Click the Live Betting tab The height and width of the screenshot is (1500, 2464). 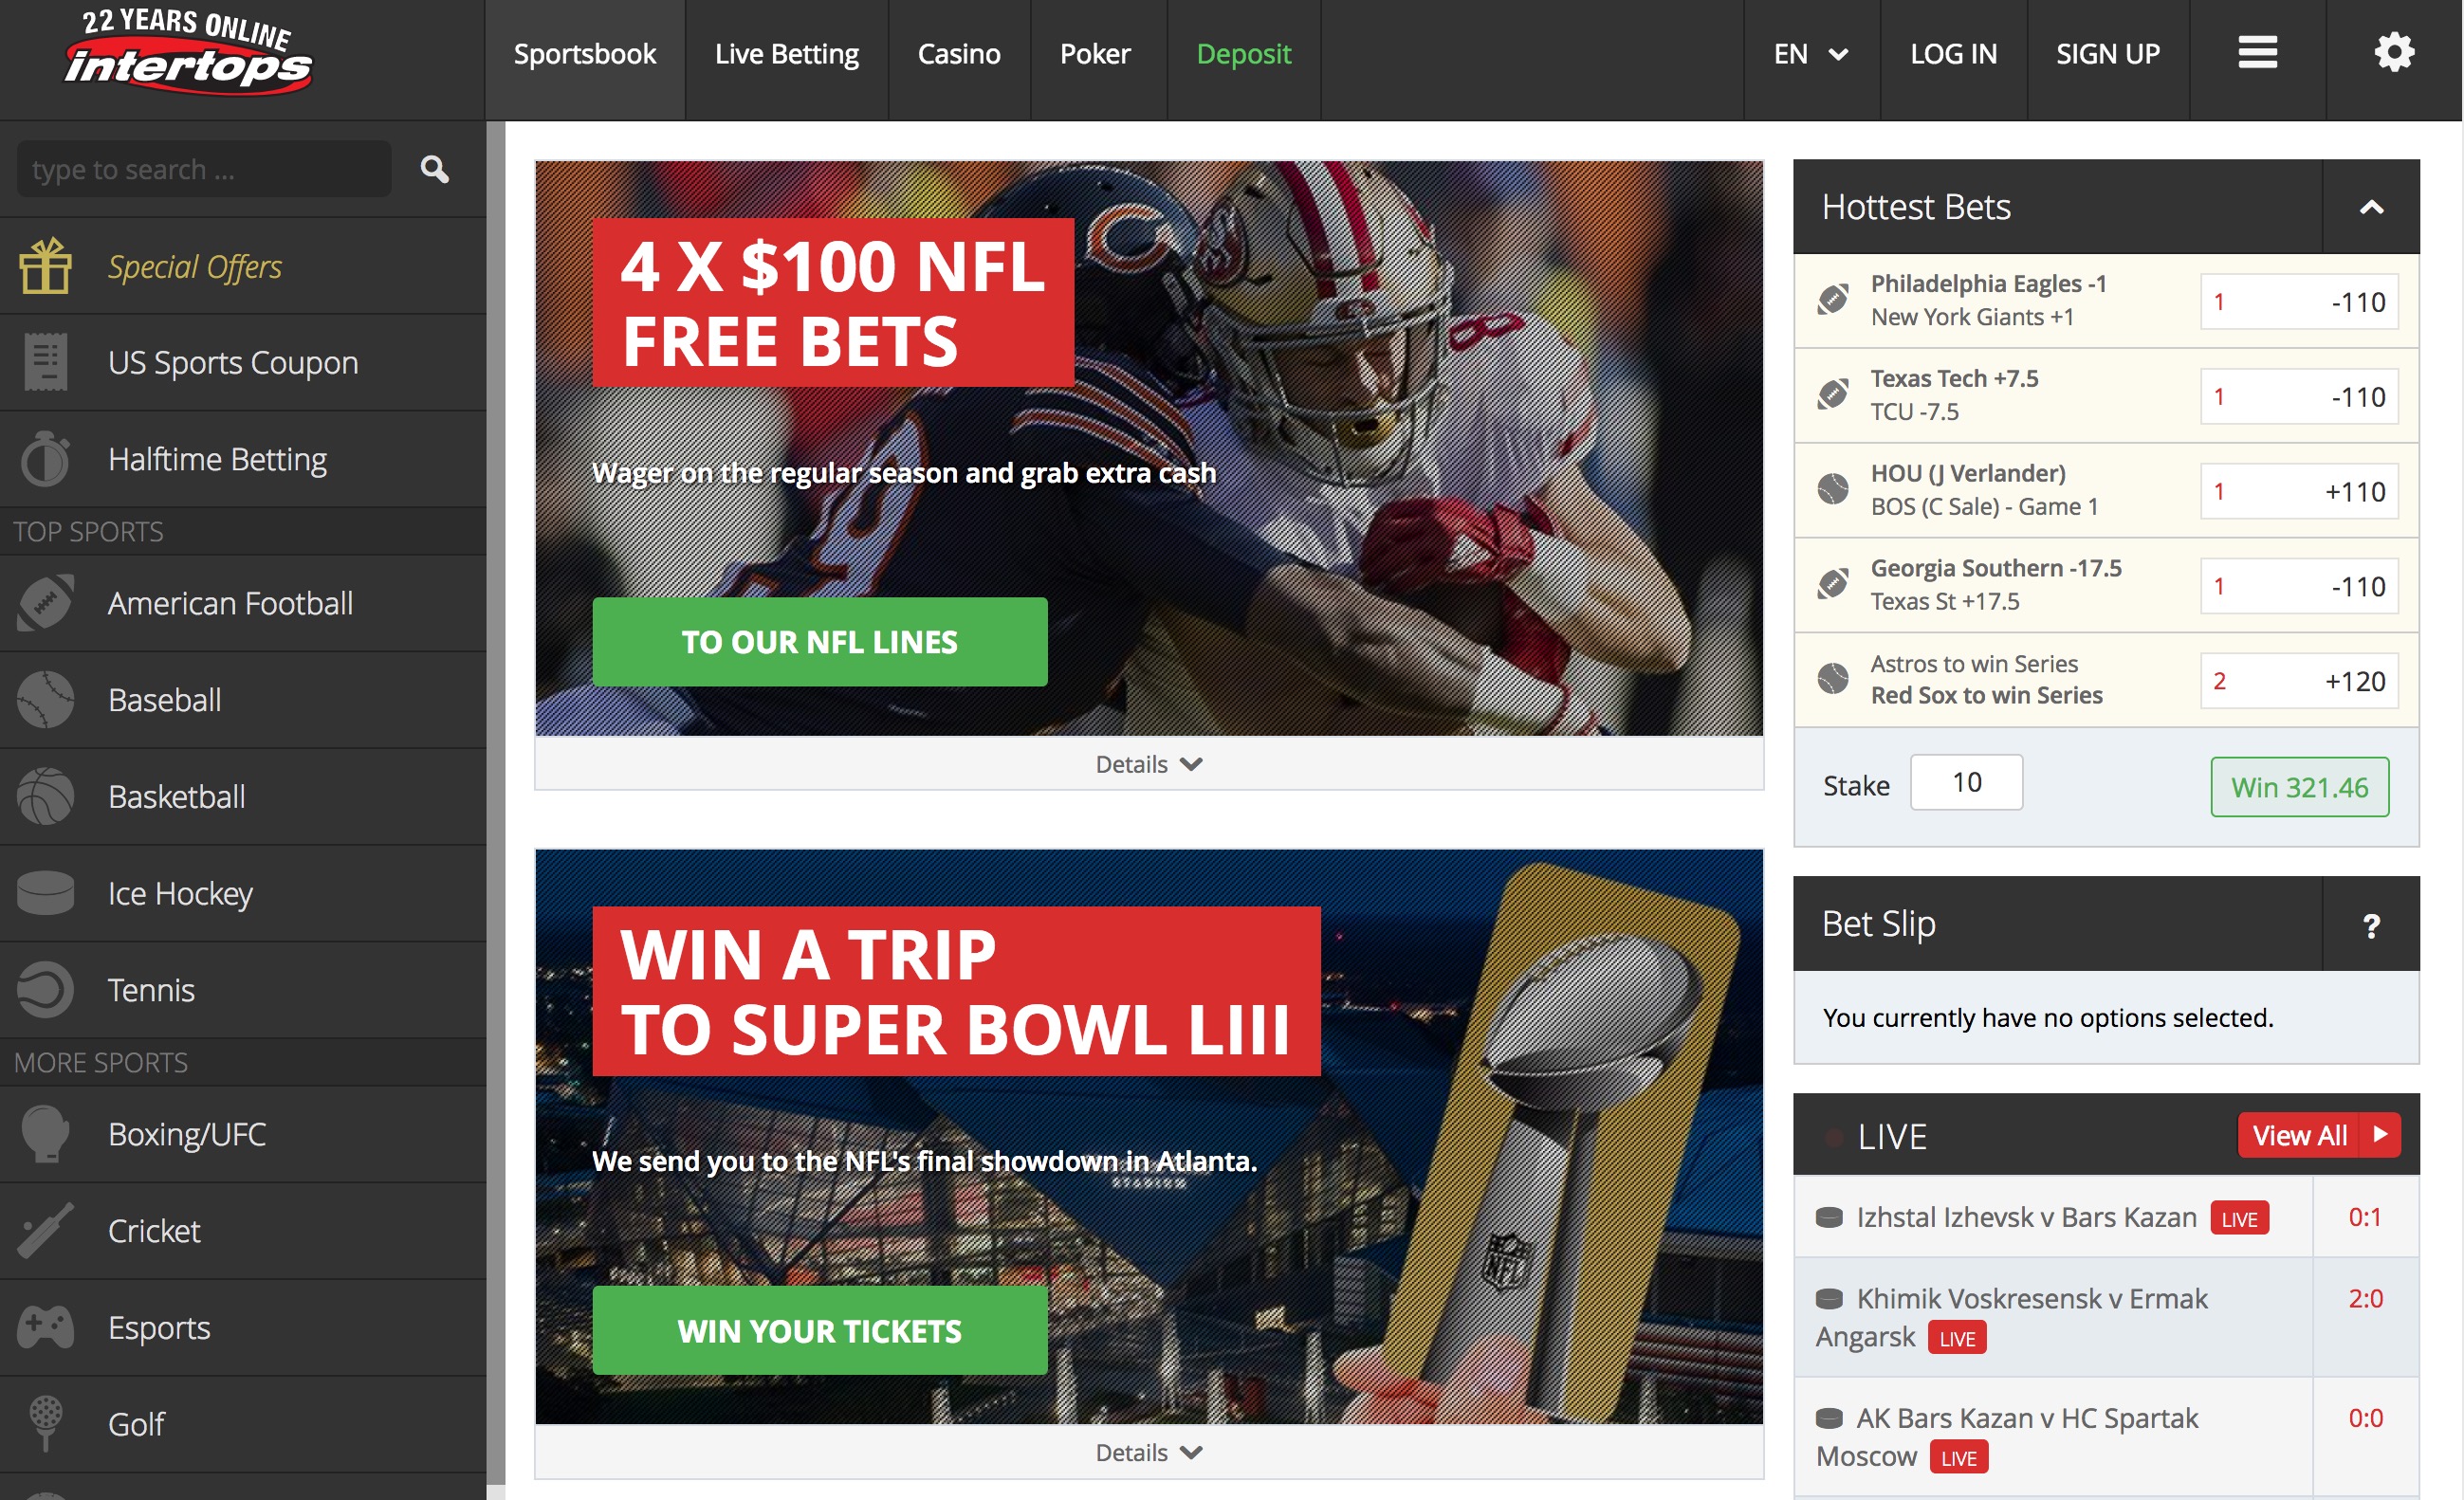click(785, 53)
